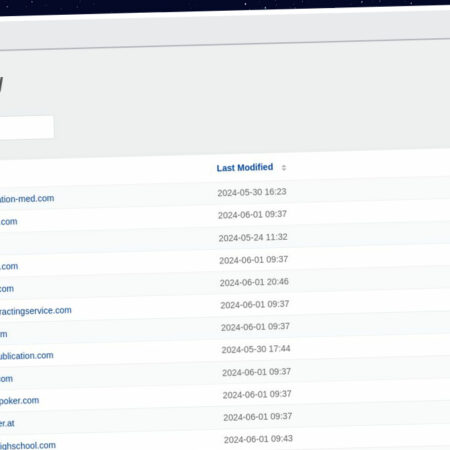Select the date 2024-06-01 09:43
Viewport: 450px width, 450px height.
(x=258, y=439)
